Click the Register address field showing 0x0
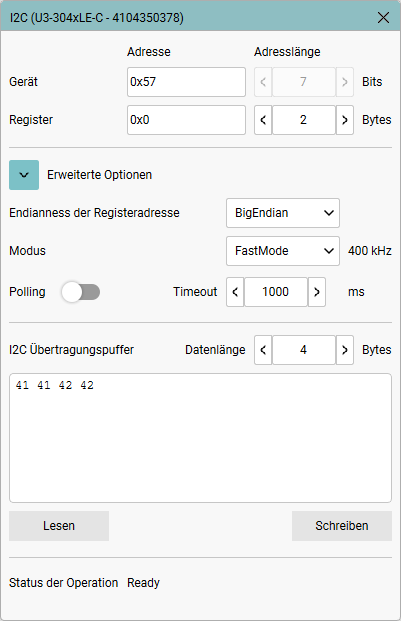The height and width of the screenshot is (621, 401). [186, 120]
